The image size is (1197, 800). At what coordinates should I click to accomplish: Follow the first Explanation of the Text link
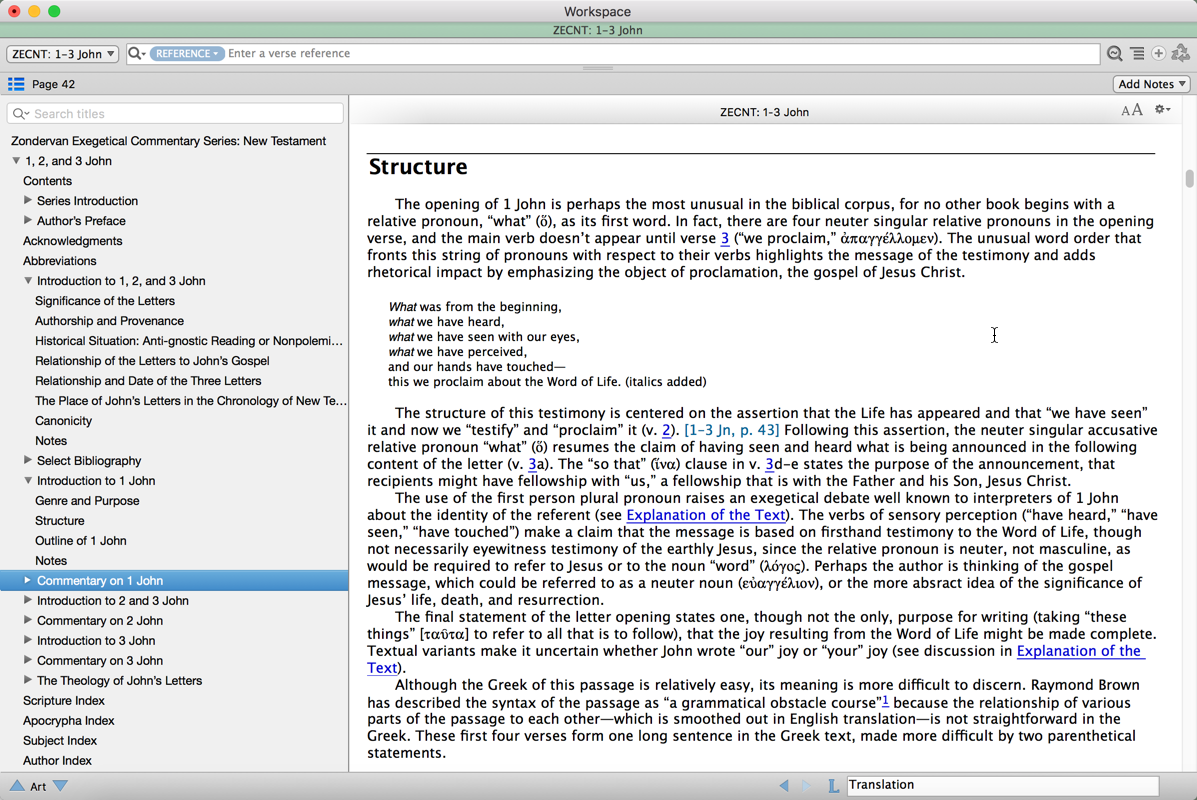tap(705, 515)
